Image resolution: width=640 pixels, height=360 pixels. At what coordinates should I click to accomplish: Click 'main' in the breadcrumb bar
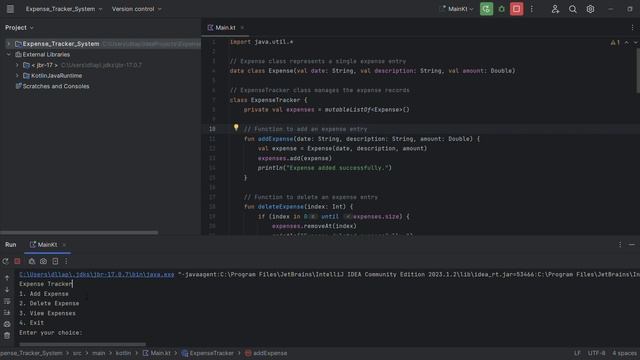click(x=98, y=353)
